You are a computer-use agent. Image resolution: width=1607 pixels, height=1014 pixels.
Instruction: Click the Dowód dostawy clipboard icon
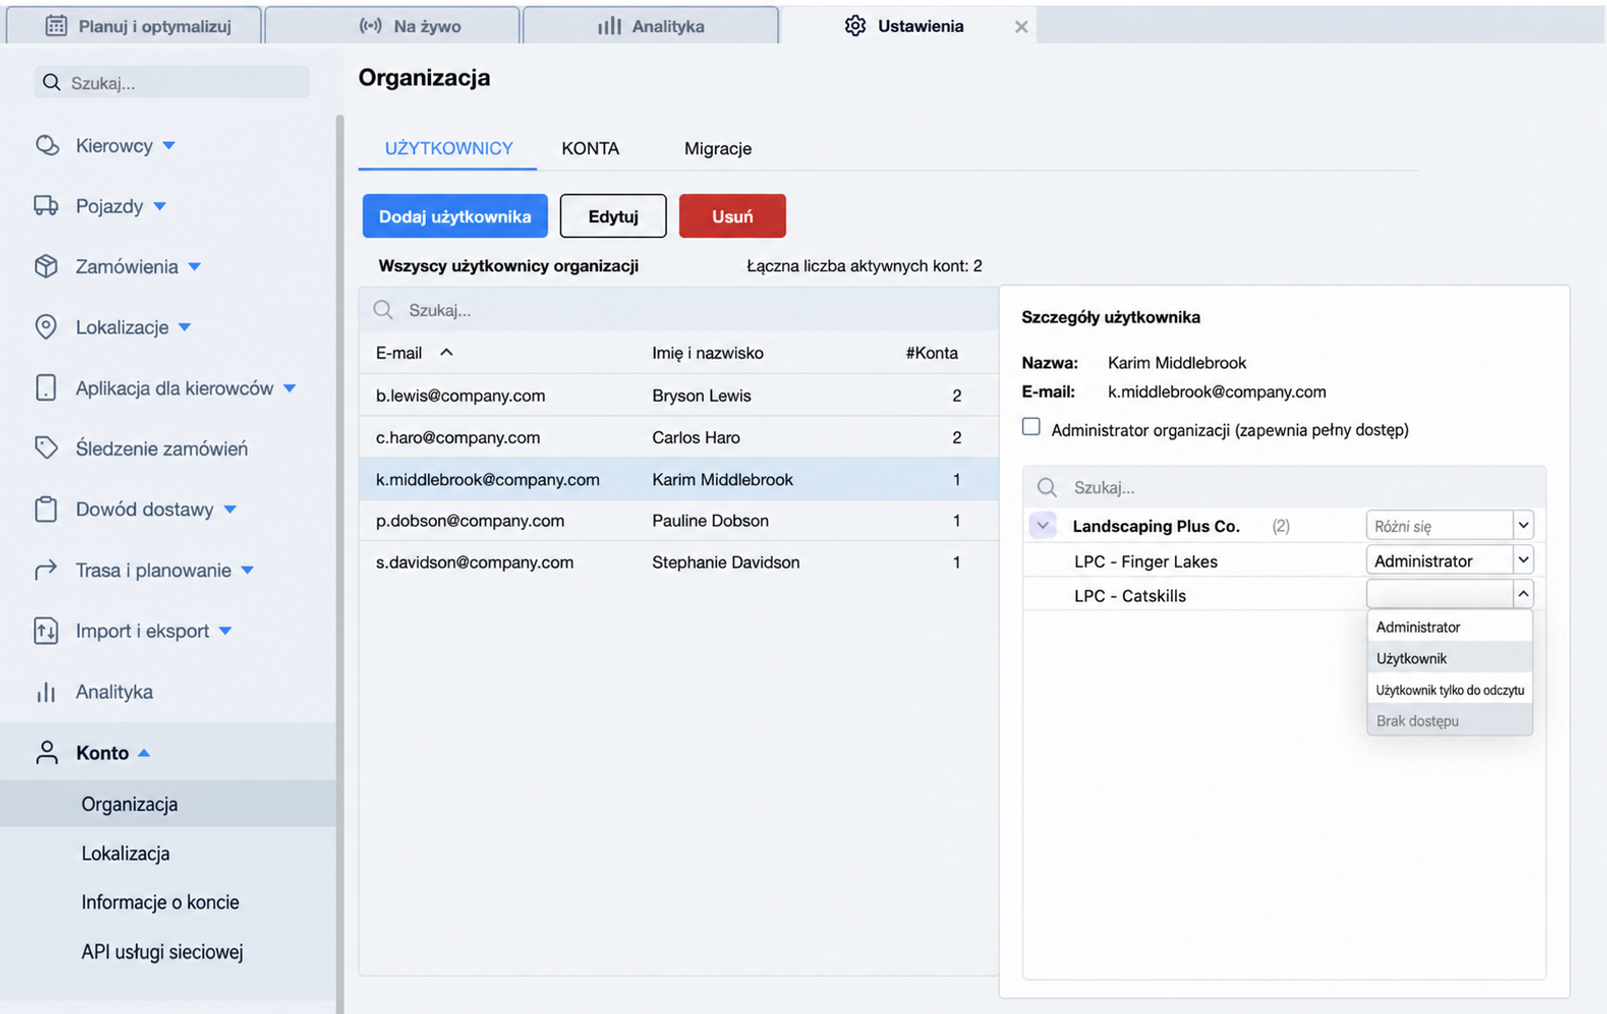click(46, 509)
